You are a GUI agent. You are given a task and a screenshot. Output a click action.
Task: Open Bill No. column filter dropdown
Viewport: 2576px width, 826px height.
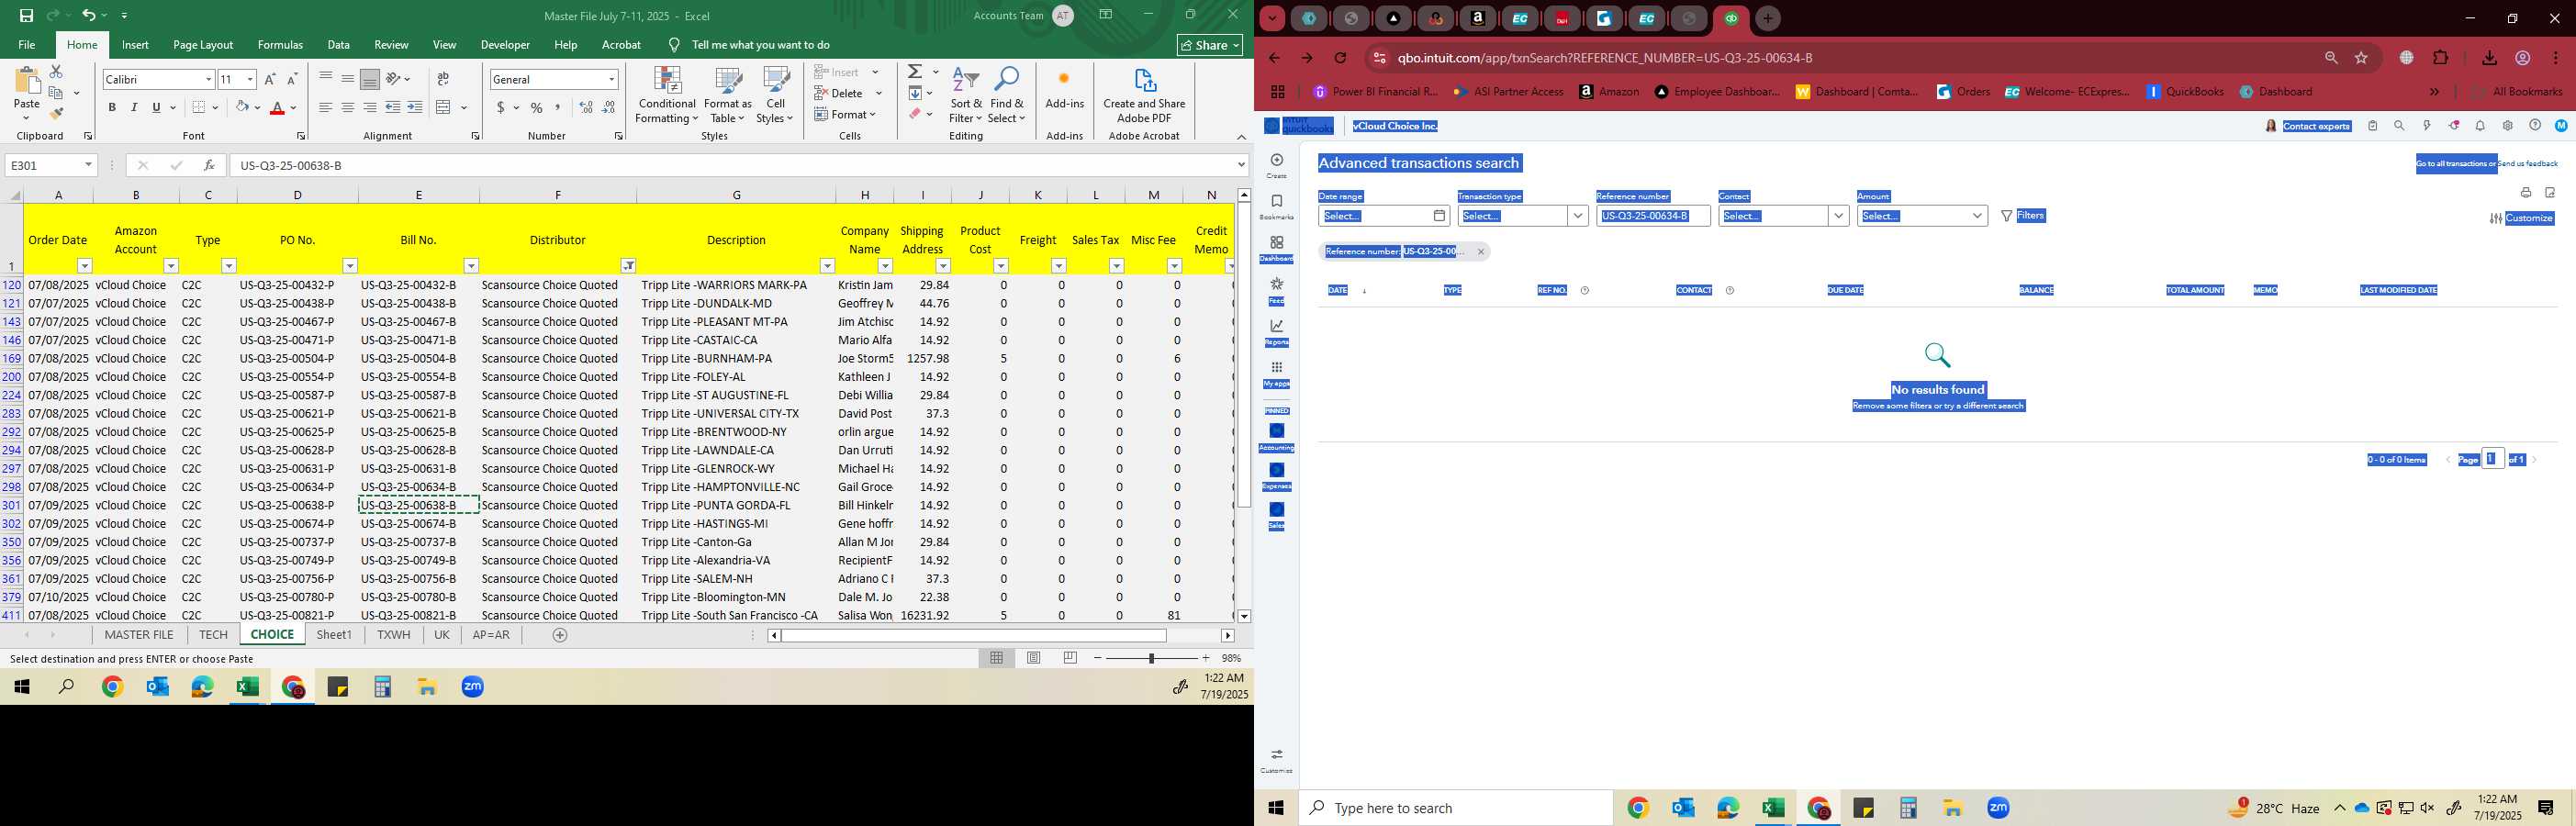point(471,266)
